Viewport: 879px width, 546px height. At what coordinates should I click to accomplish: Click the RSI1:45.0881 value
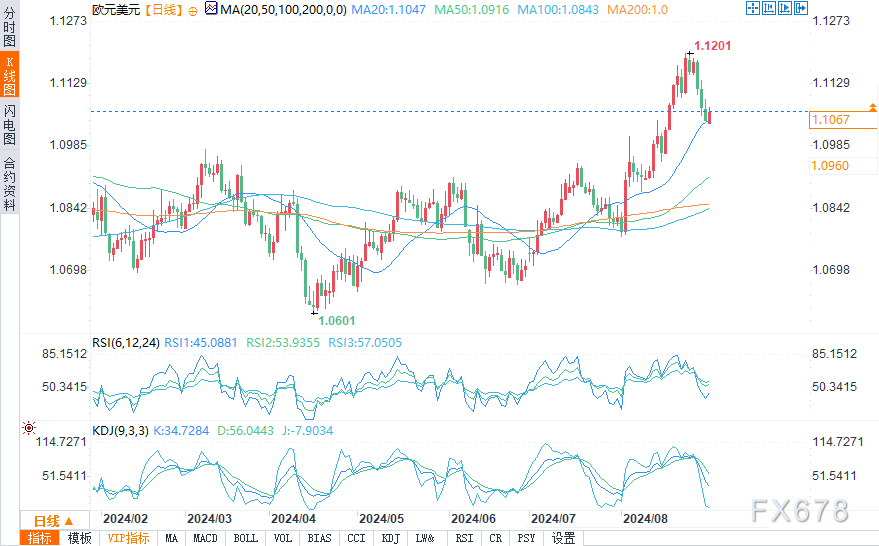click(x=201, y=343)
